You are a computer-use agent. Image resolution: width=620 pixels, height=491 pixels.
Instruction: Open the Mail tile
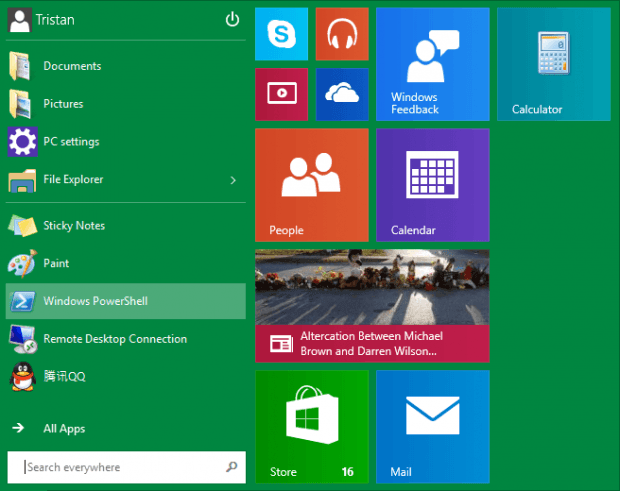[x=432, y=426]
